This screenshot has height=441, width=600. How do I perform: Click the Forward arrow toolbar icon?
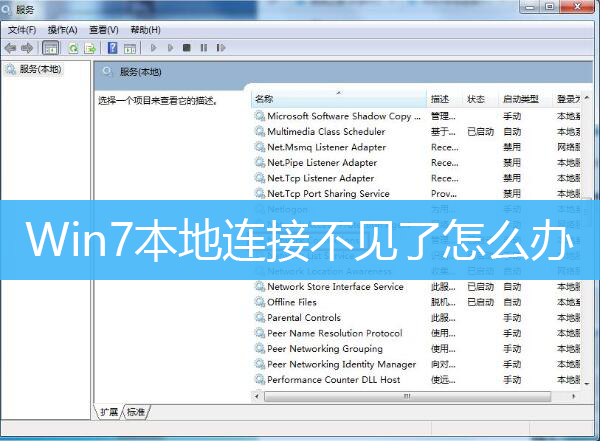[x=27, y=47]
